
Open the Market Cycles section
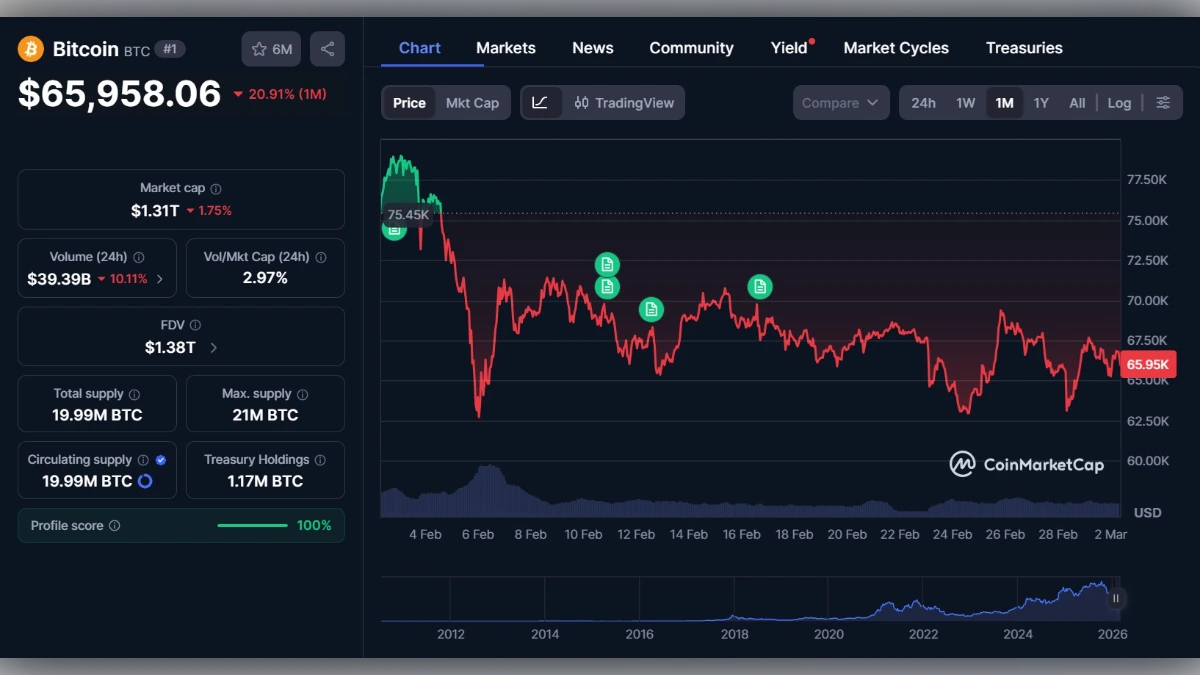coord(895,47)
